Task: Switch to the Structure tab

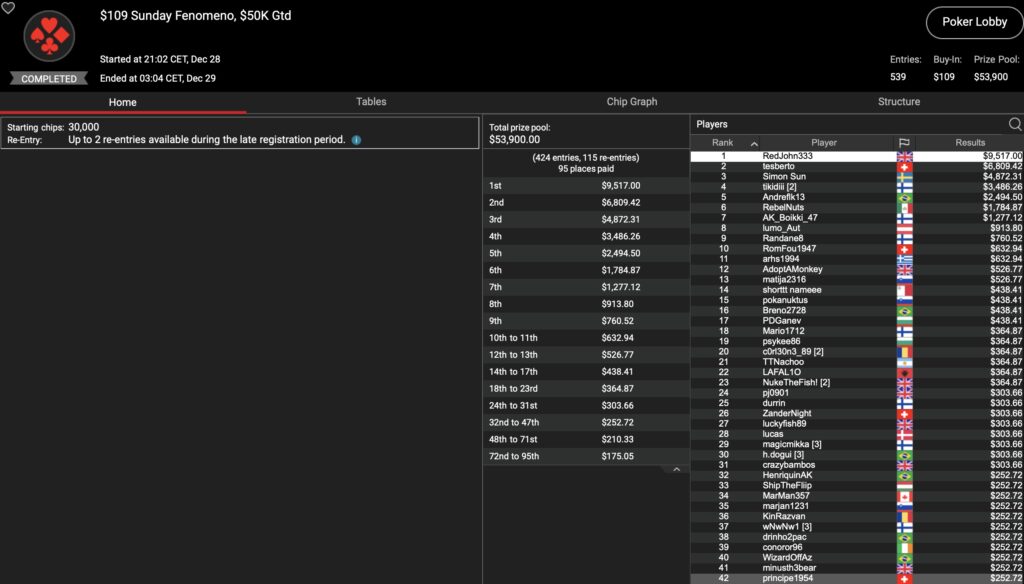Action: [x=898, y=102]
